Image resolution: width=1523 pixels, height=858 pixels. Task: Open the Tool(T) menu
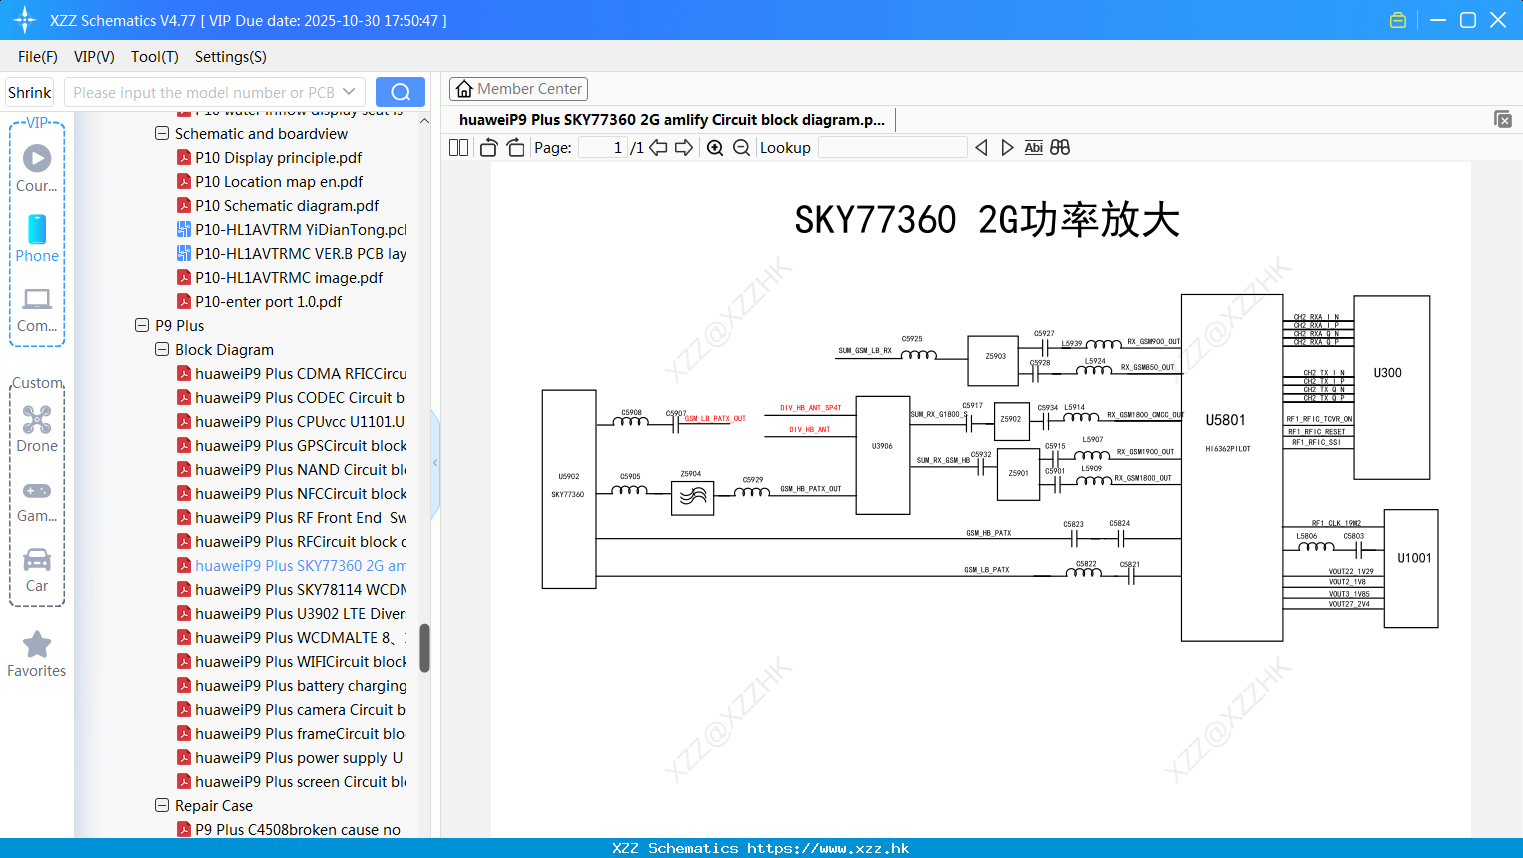tap(155, 57)
